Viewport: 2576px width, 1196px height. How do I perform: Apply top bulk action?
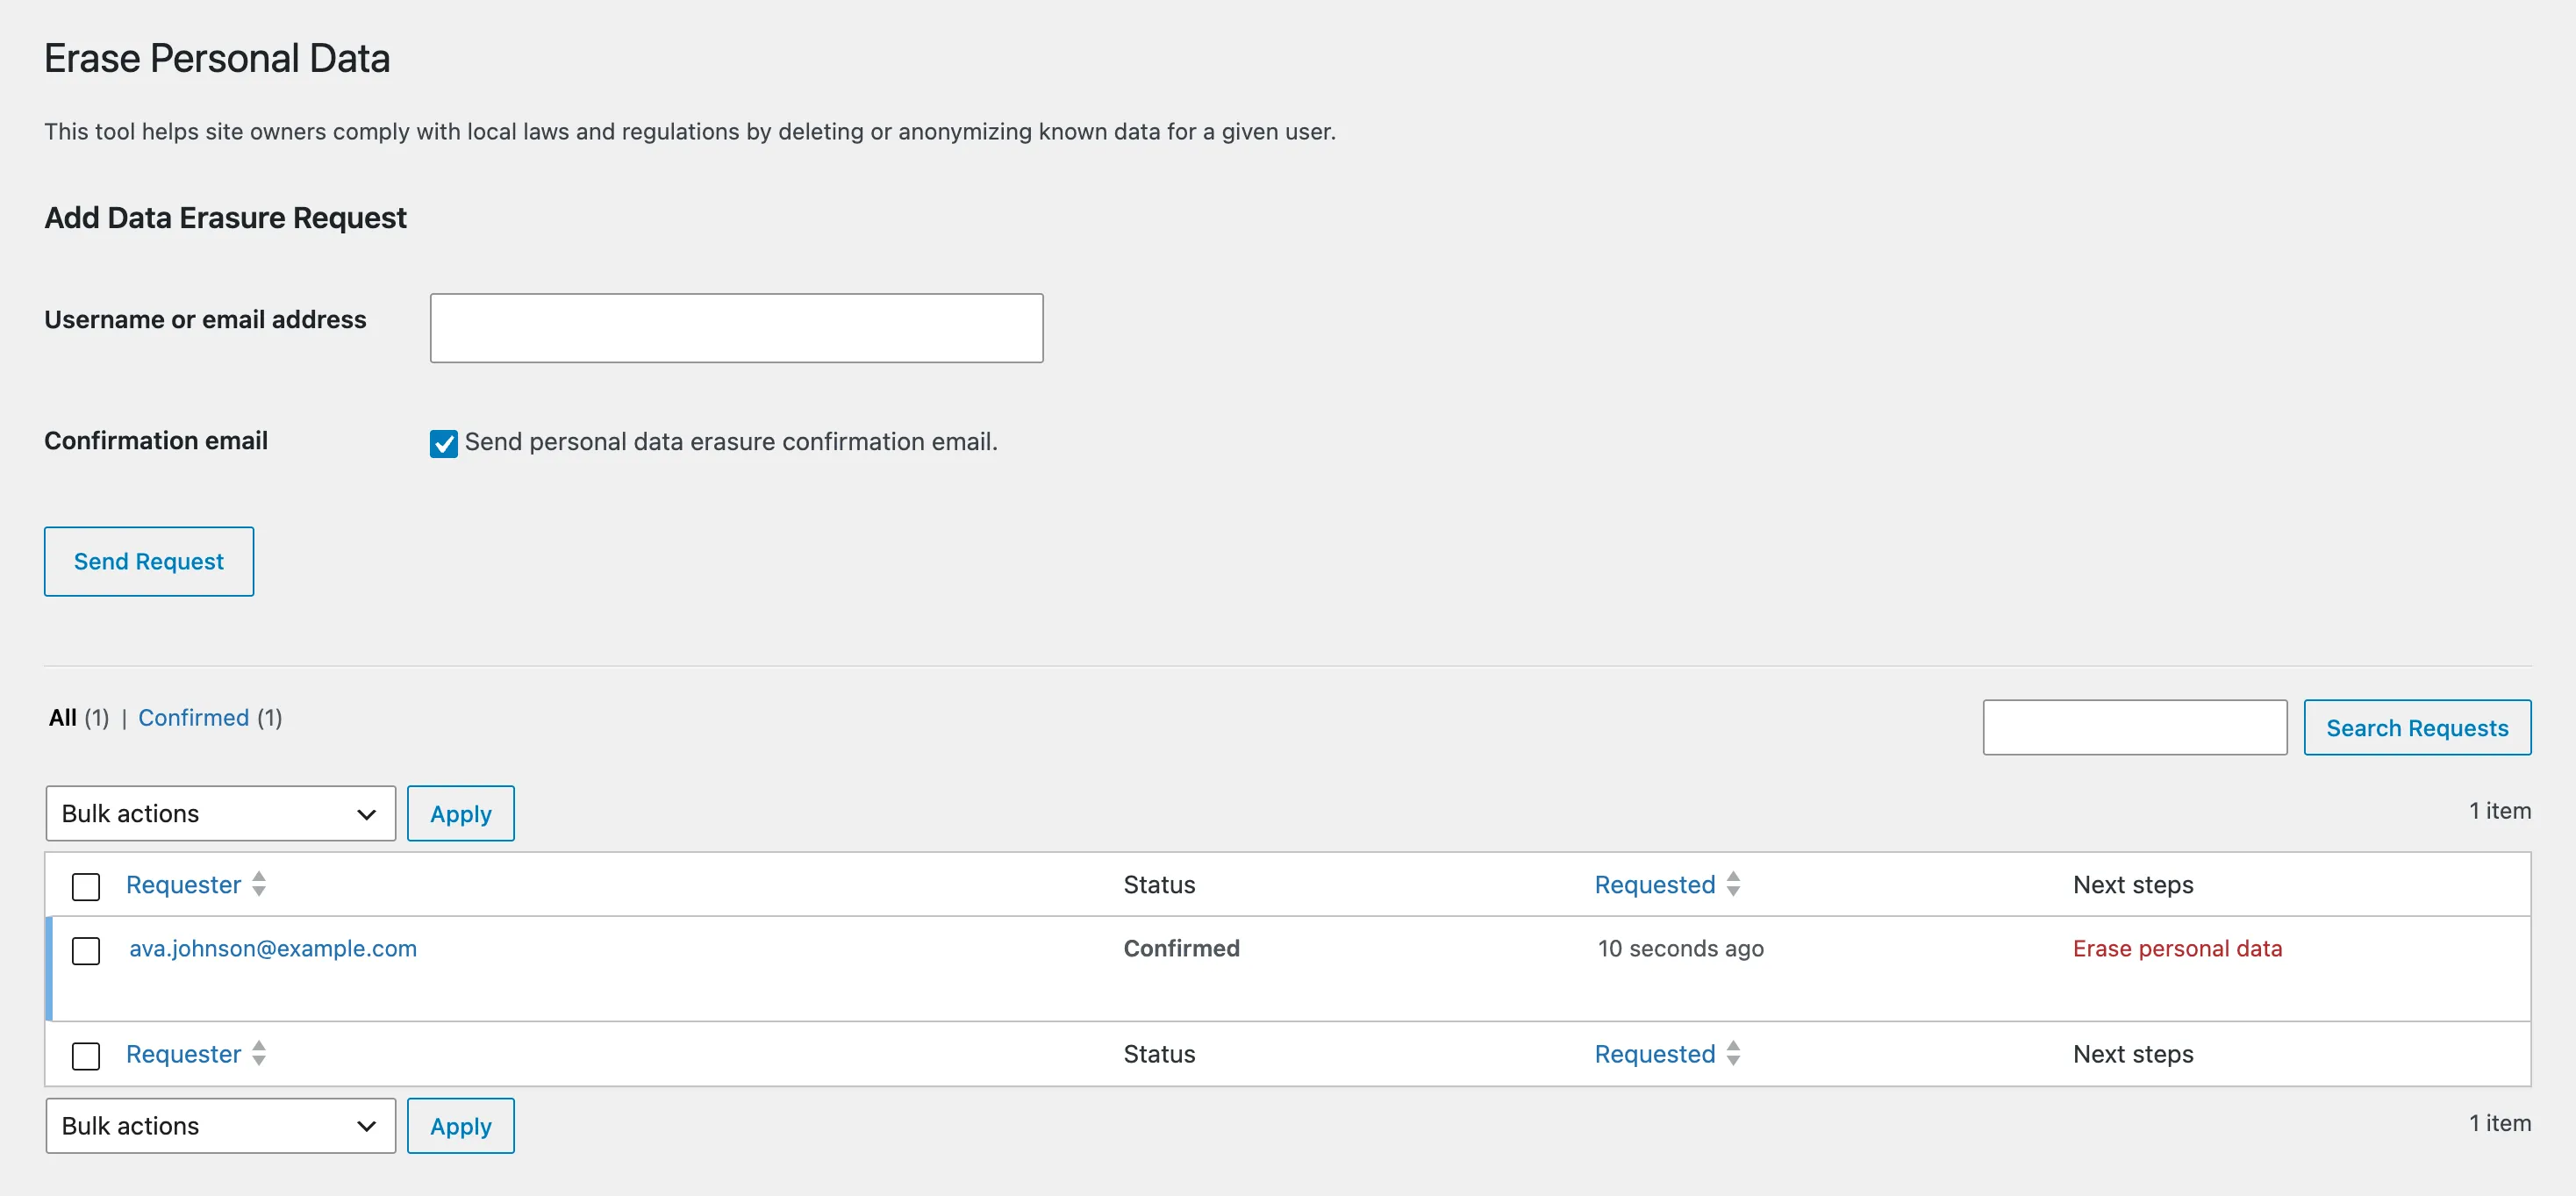(461, 813)
